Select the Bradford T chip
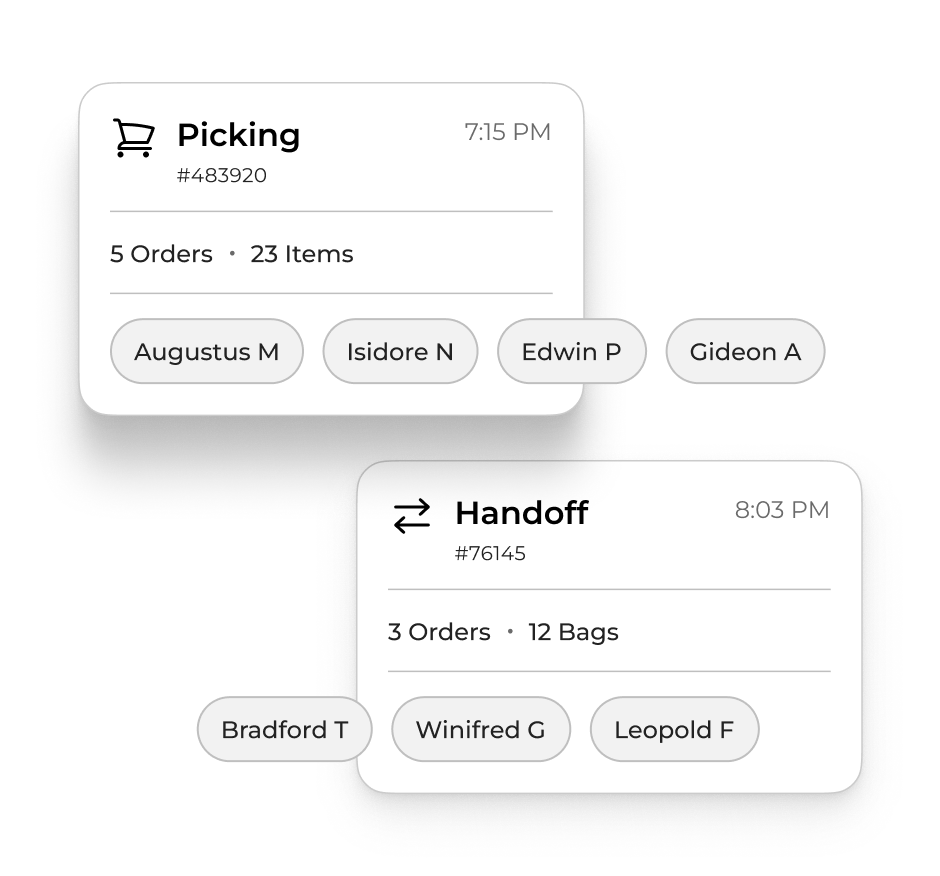 [x=284, y=730]
